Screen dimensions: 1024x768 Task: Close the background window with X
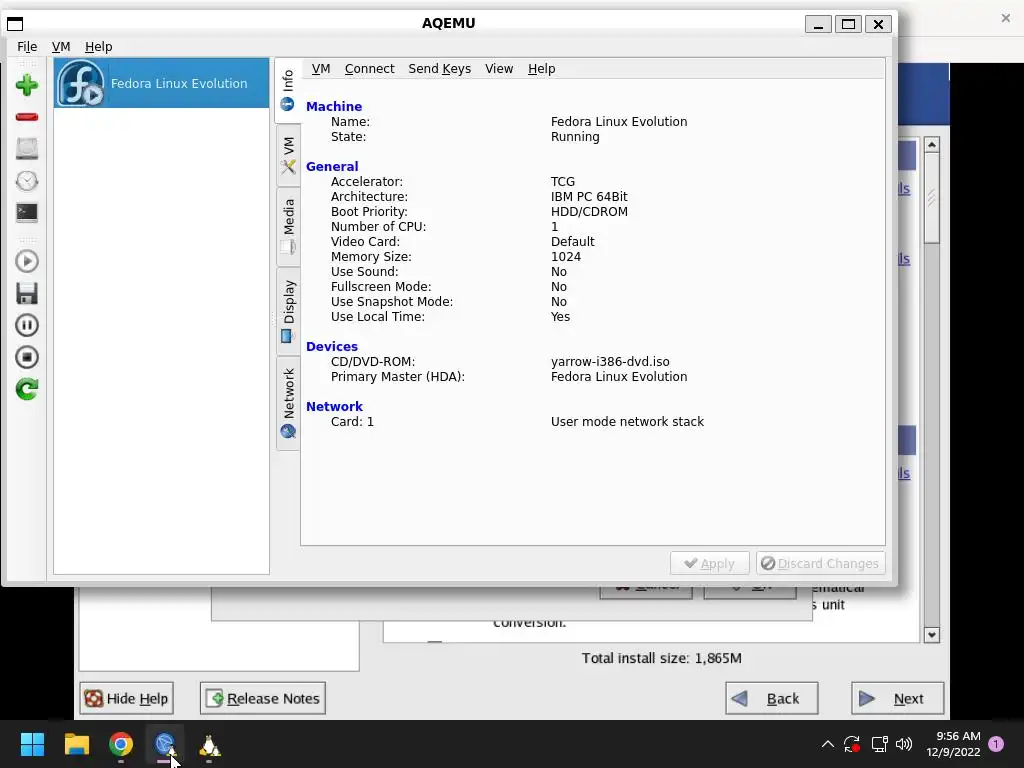(1006, 18)
